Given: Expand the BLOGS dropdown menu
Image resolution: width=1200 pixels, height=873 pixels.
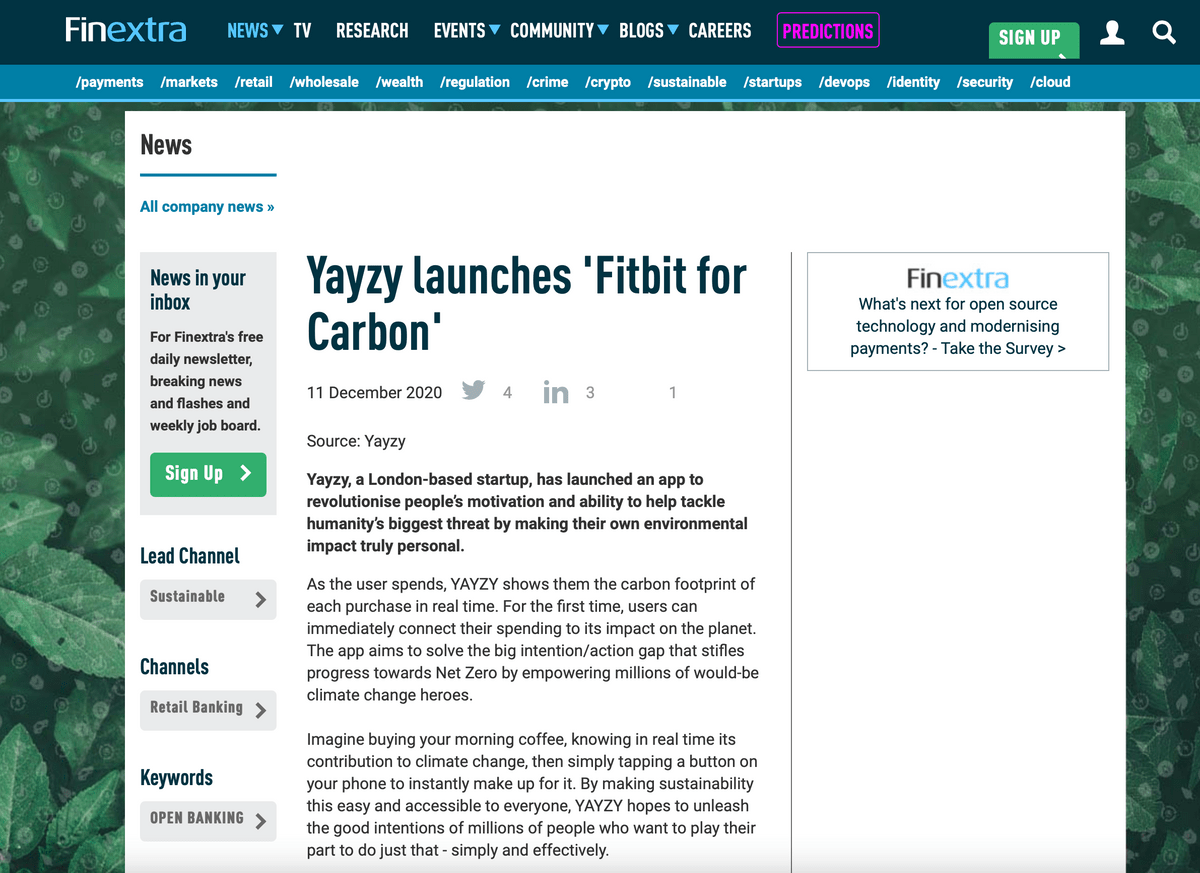Looking at the screenshot, I should click(673, 30).
